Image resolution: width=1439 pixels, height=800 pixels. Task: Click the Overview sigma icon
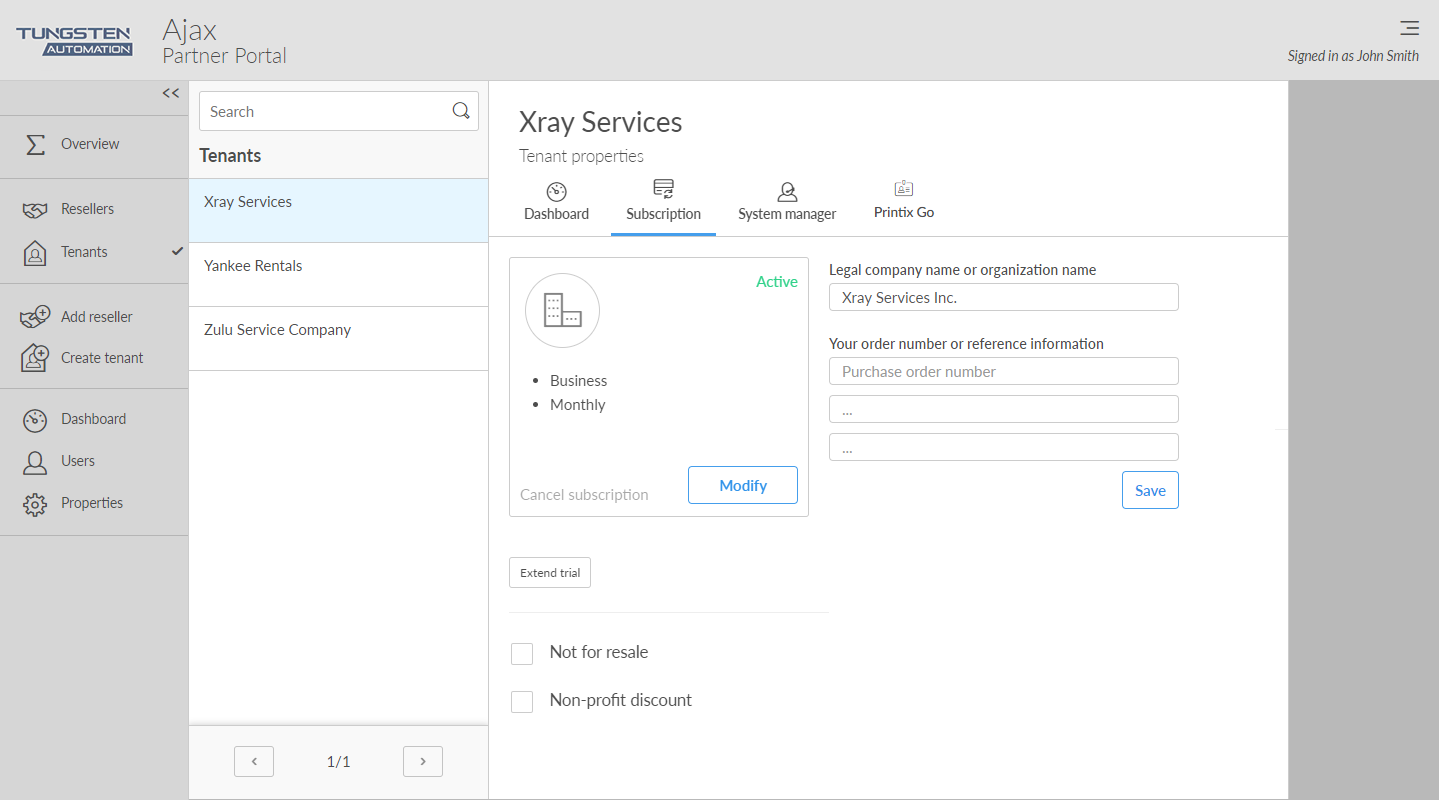(x=35, y=144)
